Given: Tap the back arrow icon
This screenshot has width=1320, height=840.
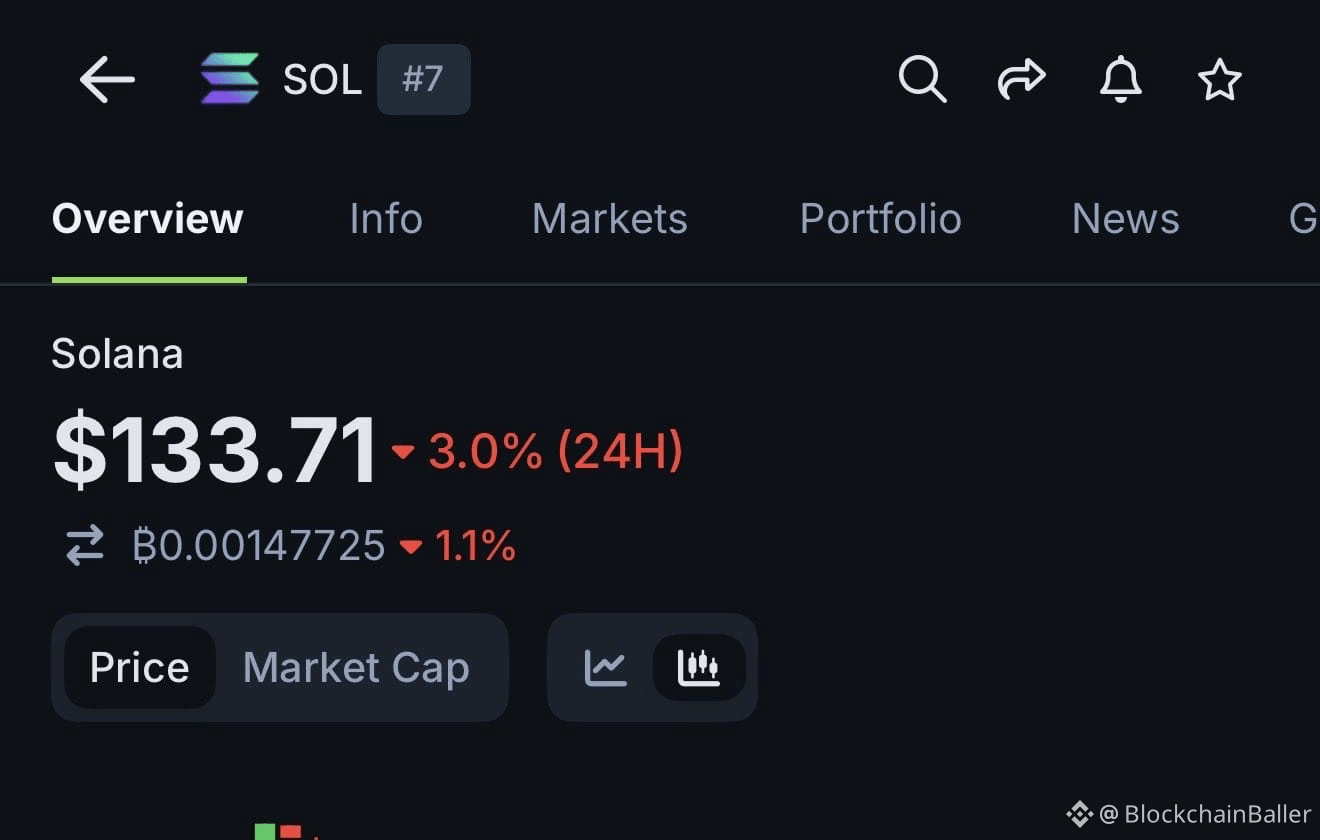Looking at the screenshot, I should tap(107, 79).
